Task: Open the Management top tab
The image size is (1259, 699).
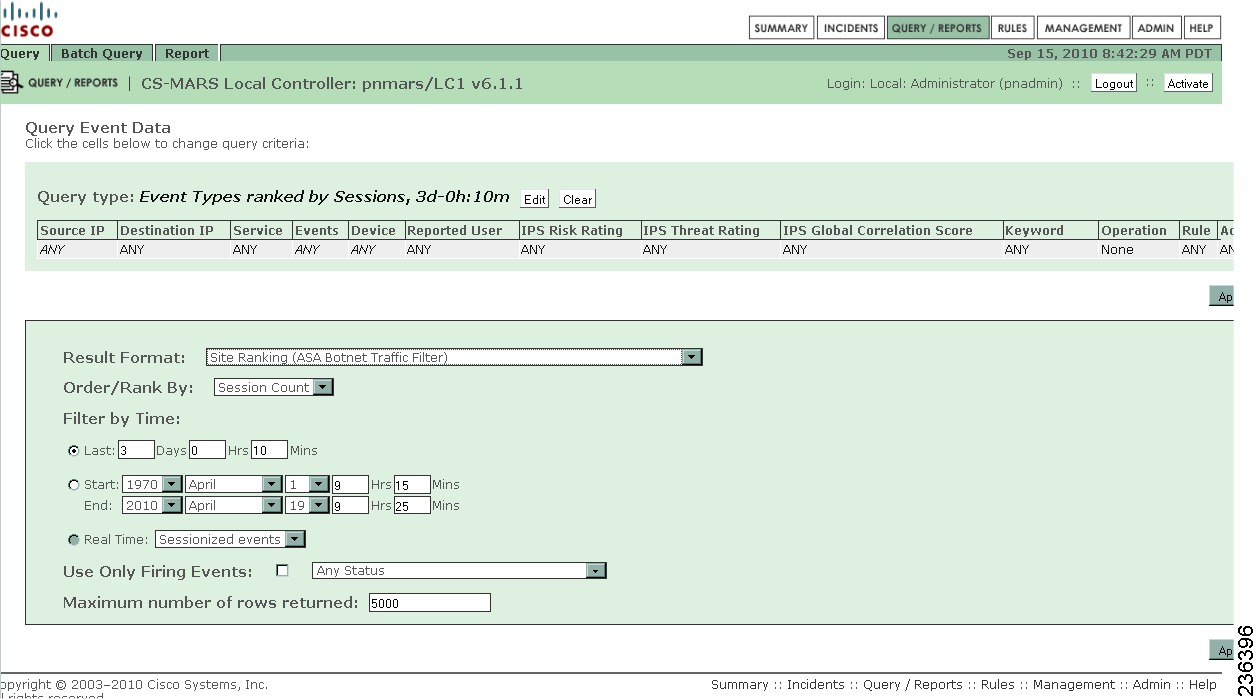Action: tap(1083, 28)
